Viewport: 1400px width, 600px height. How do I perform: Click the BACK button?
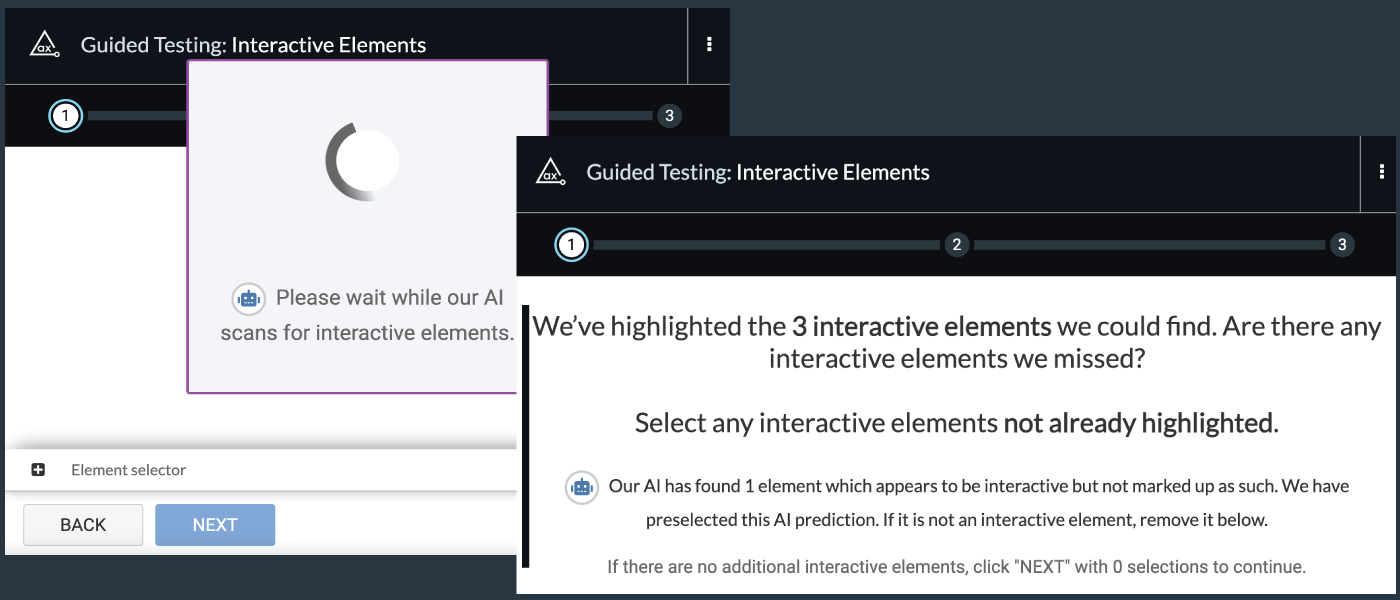83,524
